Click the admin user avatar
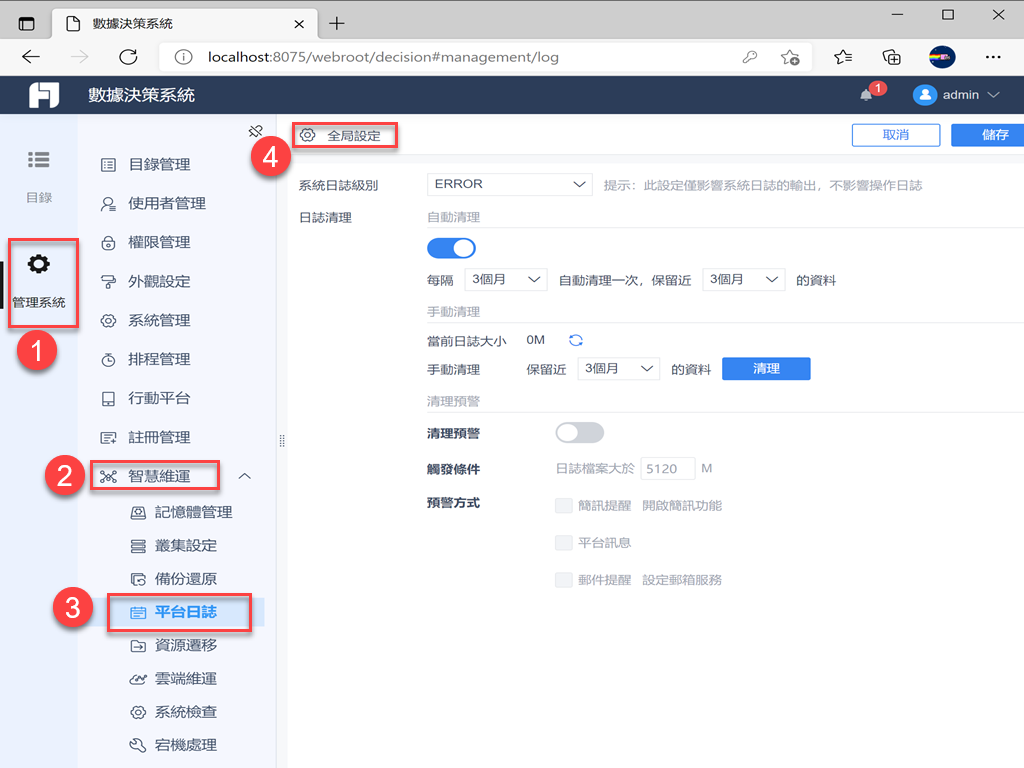The width and height of the screenshot is (1024, 768). click(923, 94)
